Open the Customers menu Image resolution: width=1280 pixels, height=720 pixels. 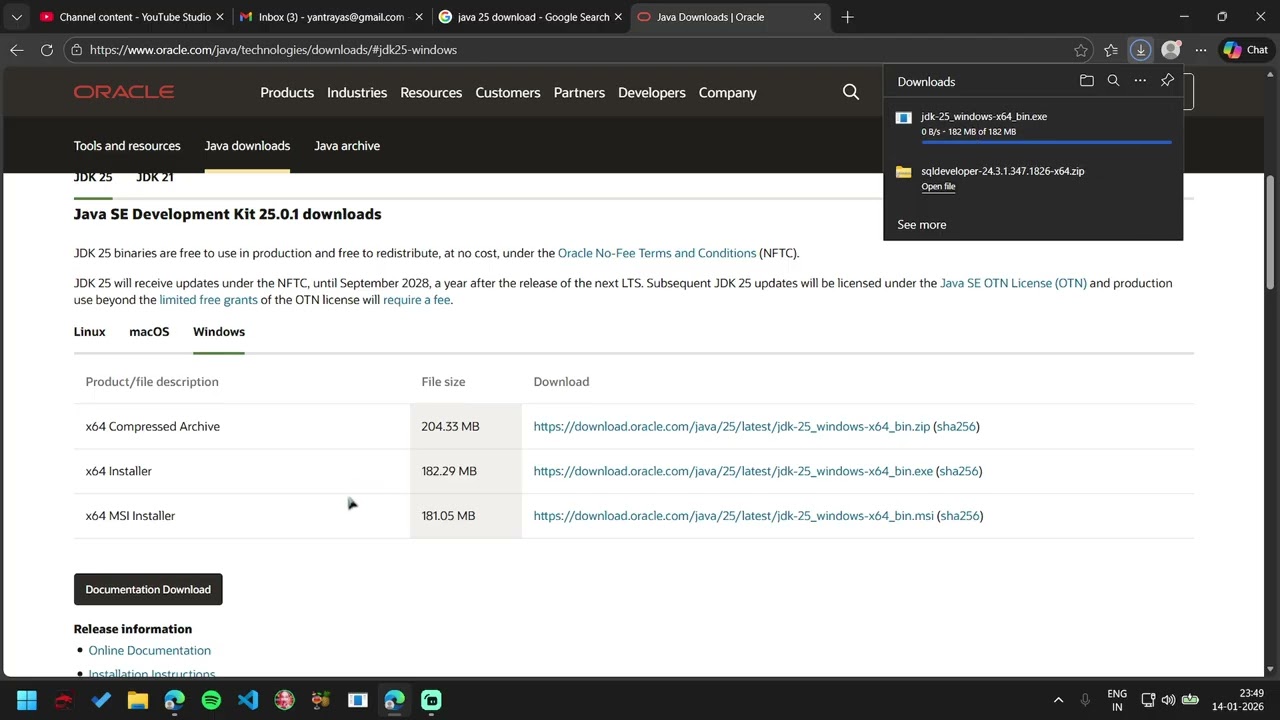tap(508, 92)
